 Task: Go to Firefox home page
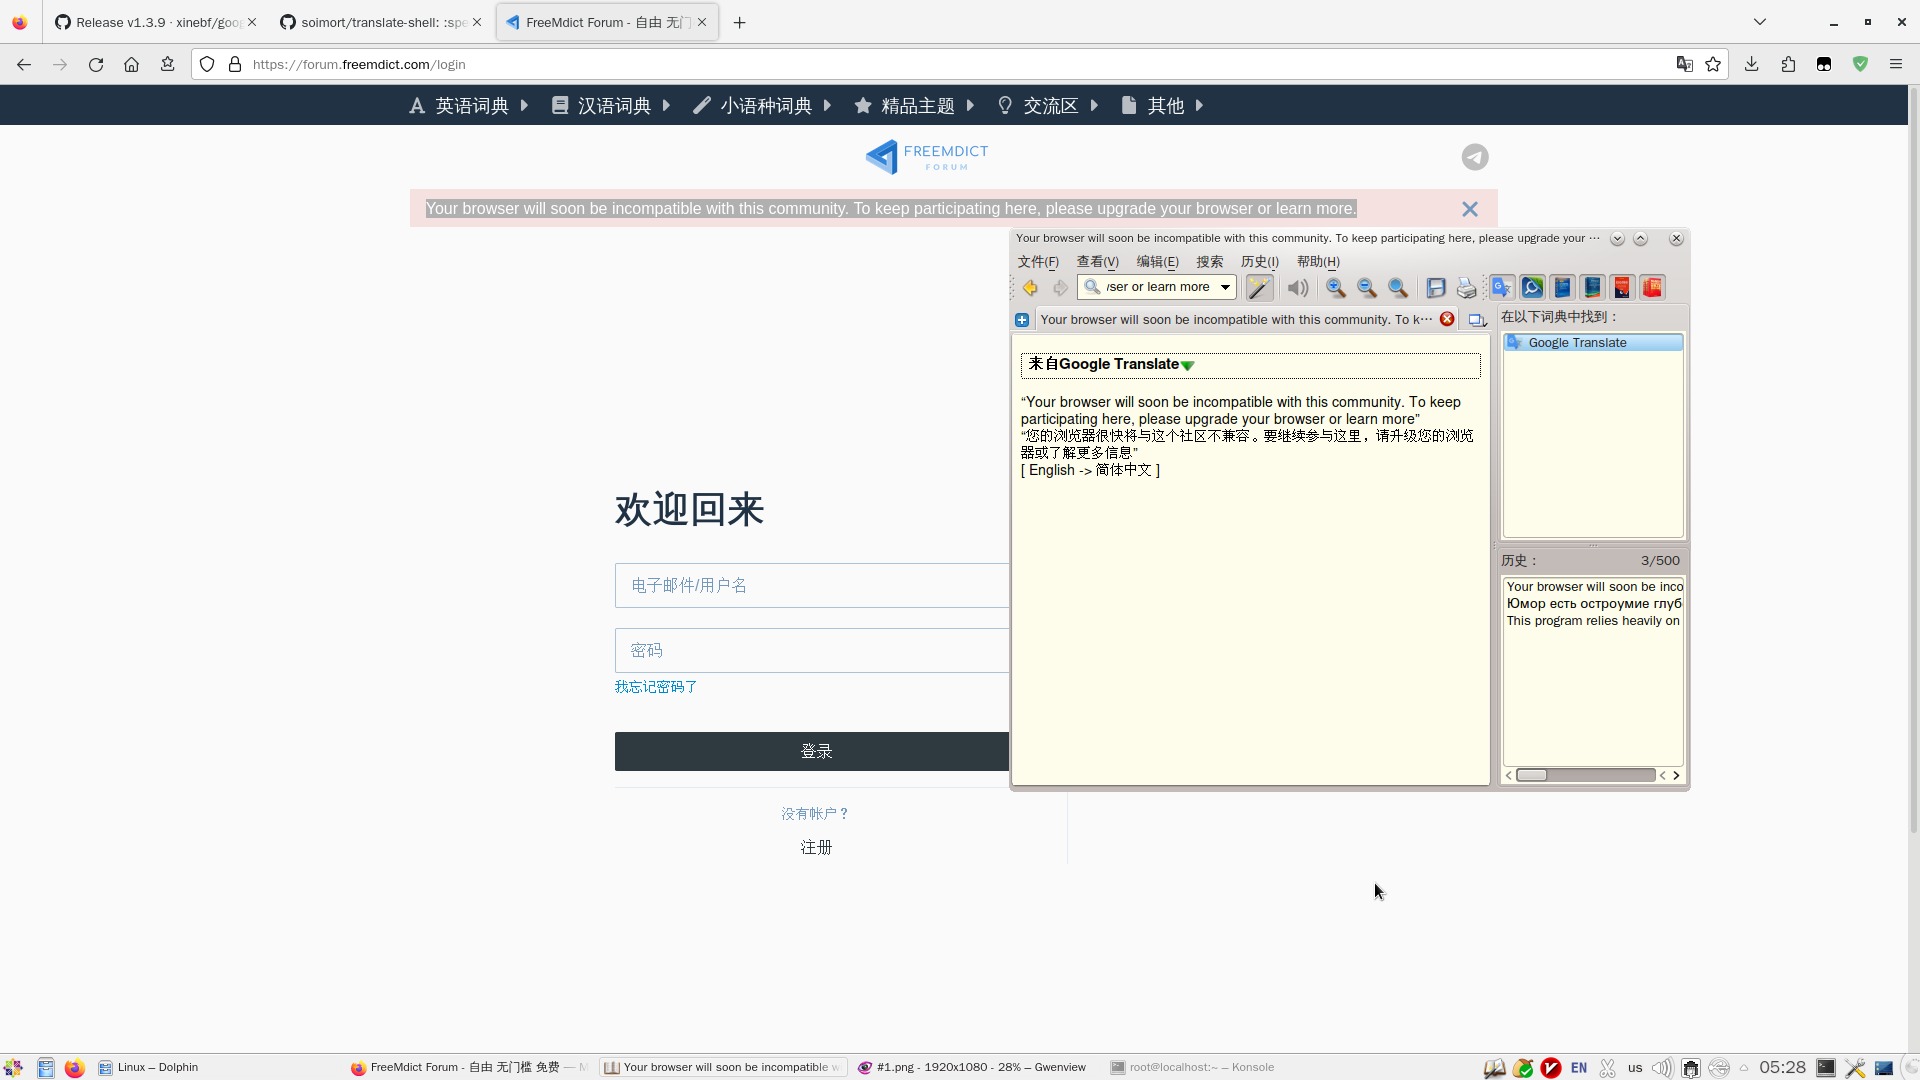pos(131,64)
